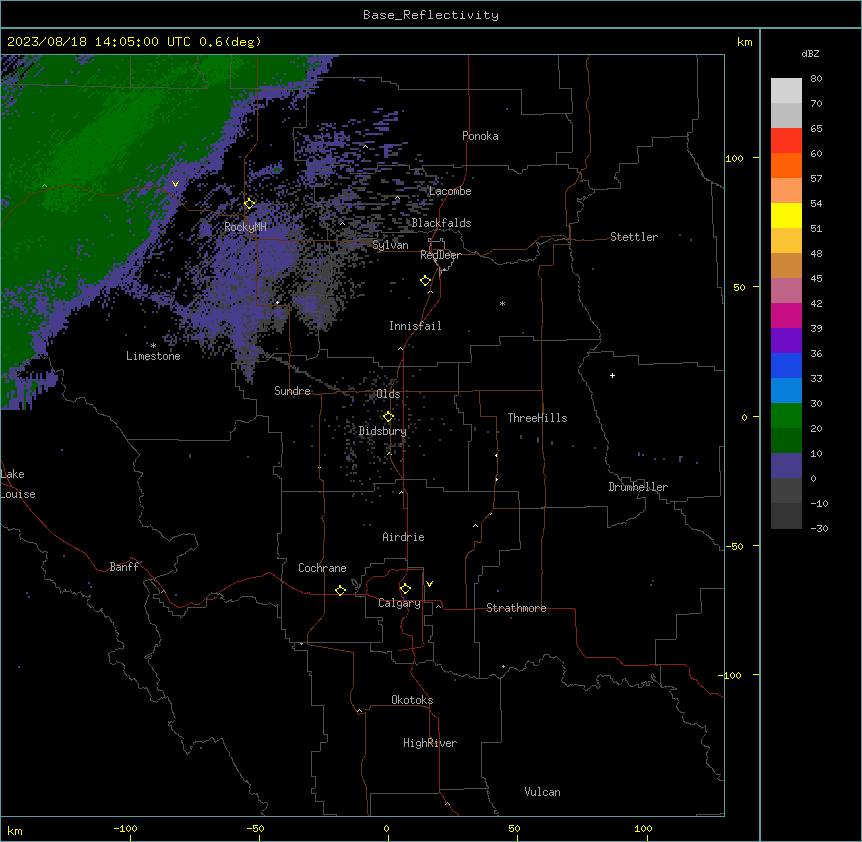Click the yellow diamond marker below Cochrane
This screenshot has width=862, height=842.
tap(340, 590)
